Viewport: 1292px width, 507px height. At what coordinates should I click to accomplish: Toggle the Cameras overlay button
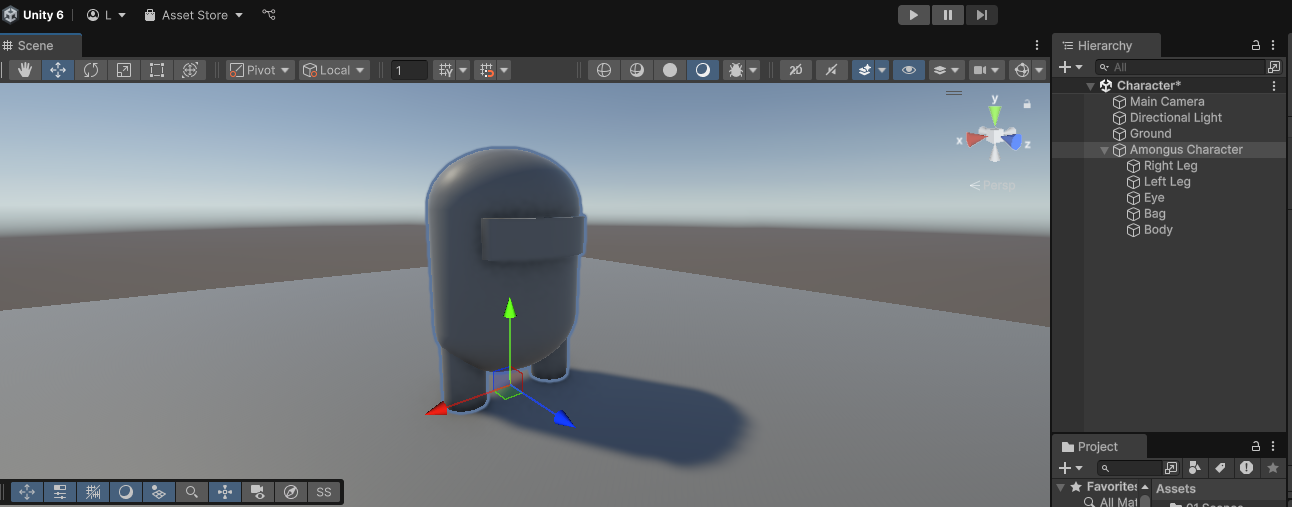click(257, 492)
